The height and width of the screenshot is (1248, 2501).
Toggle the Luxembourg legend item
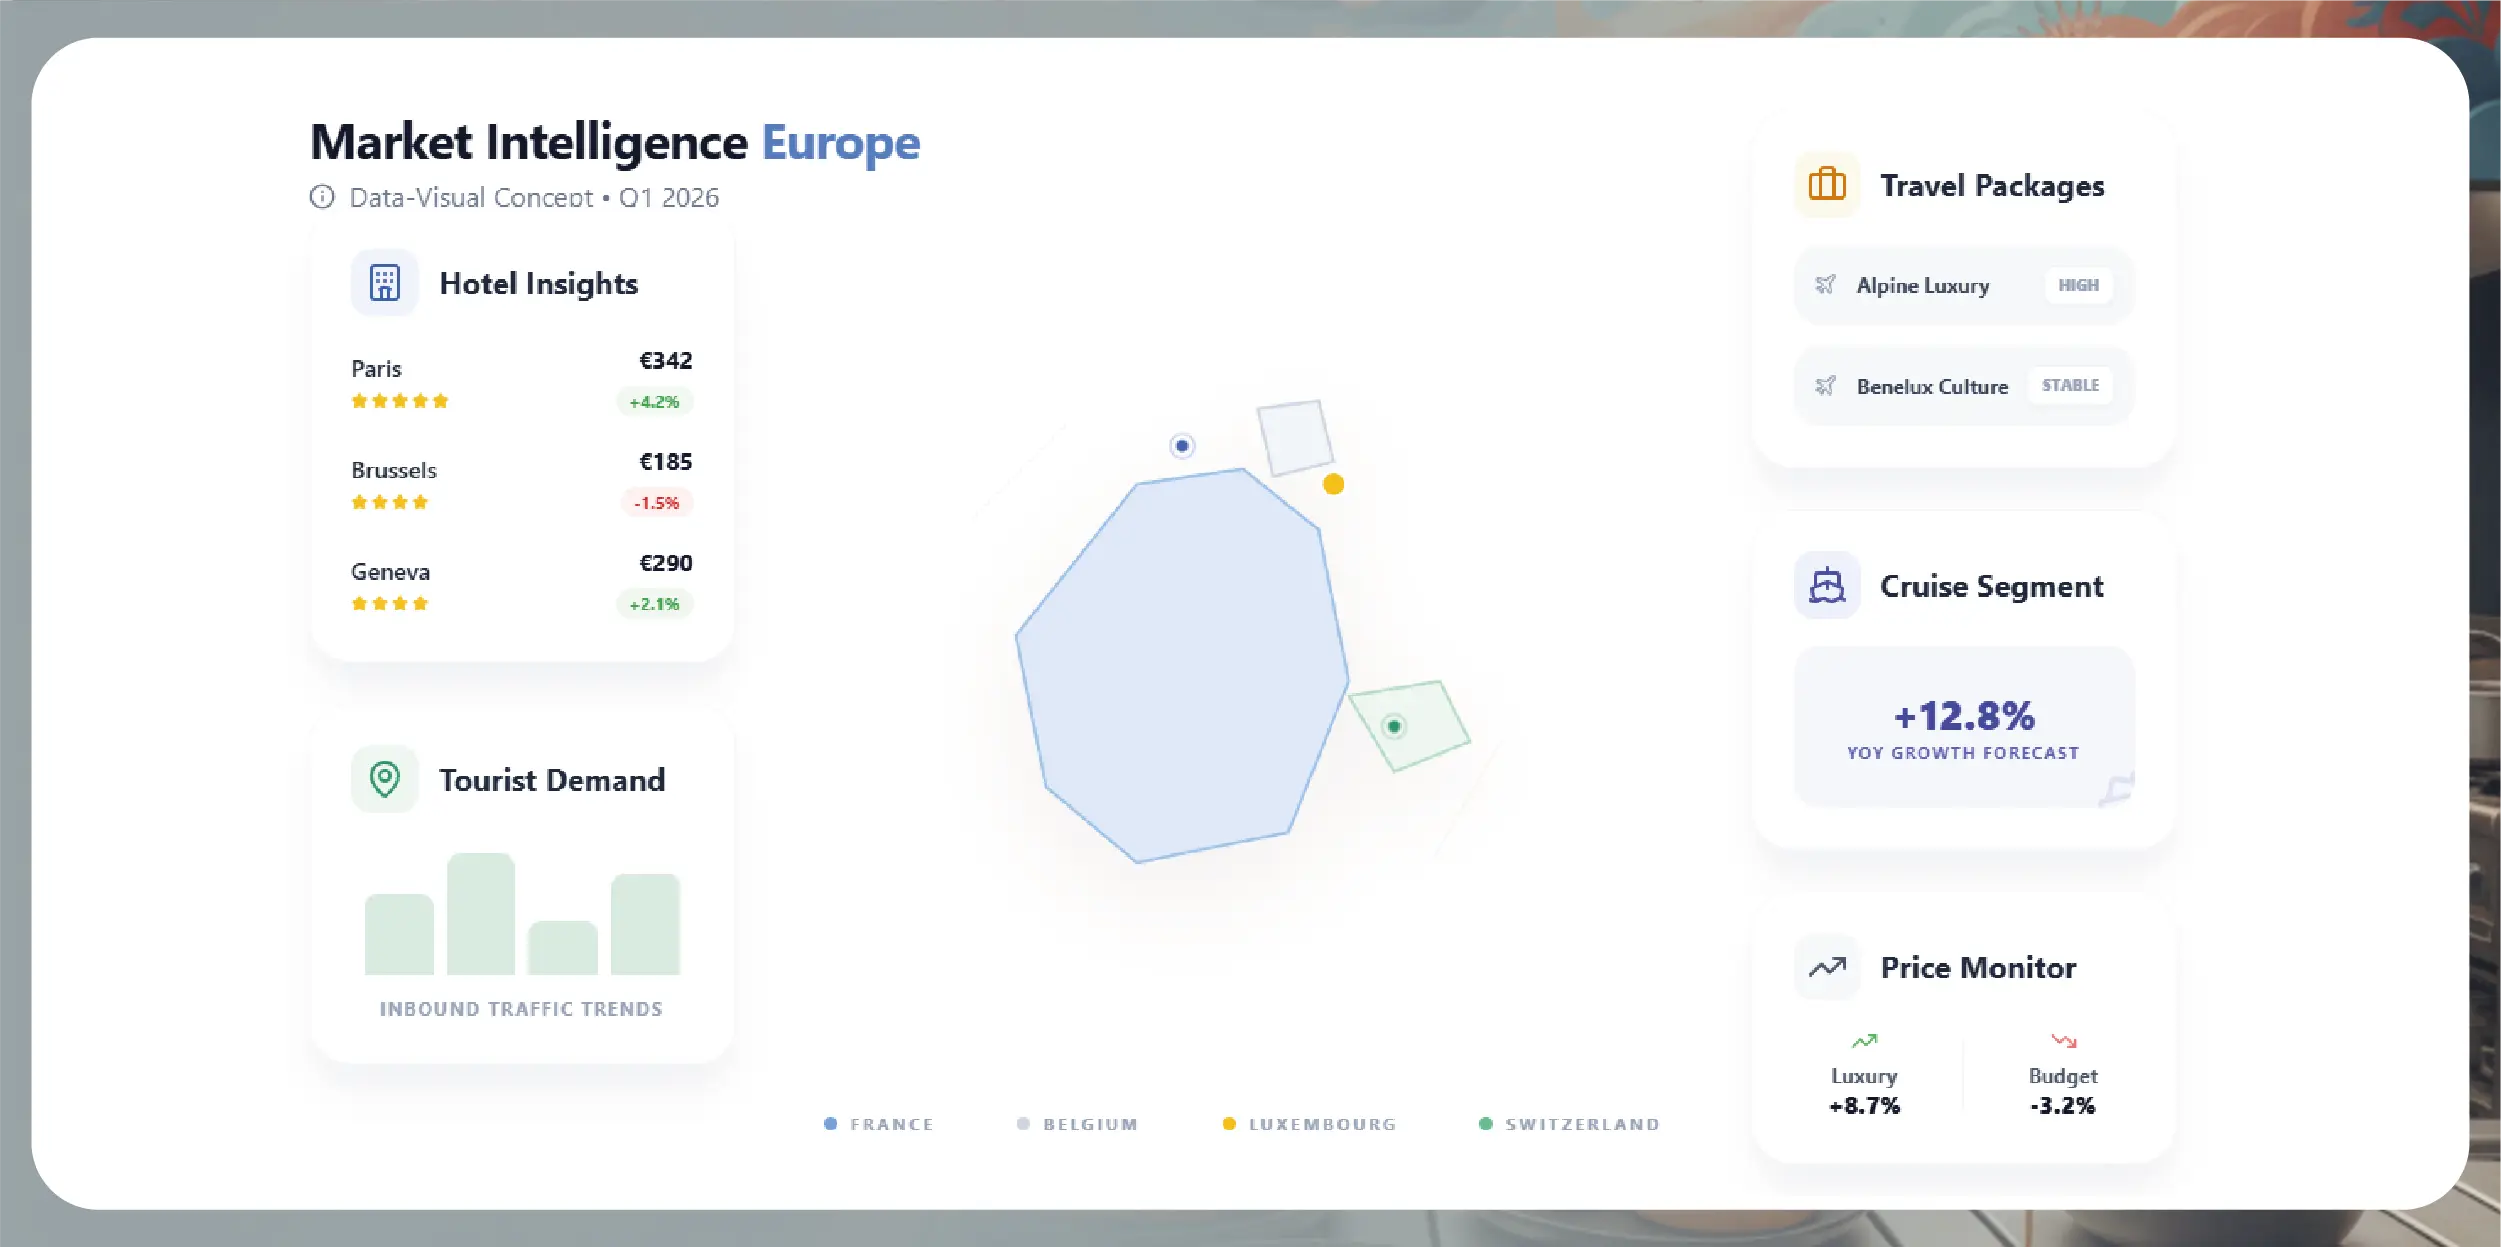pyautogui.click(x=1309, y=1124)
